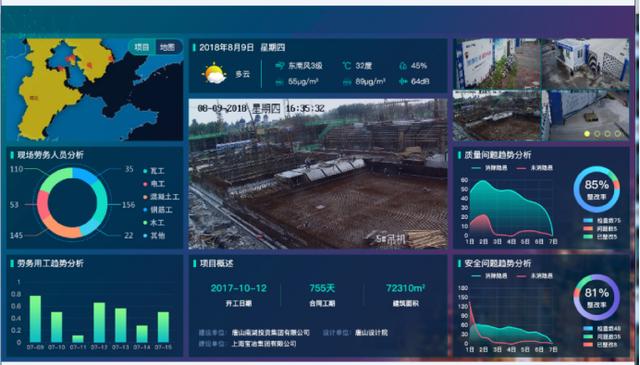
Task: Click the 755天 contract duration value
Action: (x=322, y=288)
